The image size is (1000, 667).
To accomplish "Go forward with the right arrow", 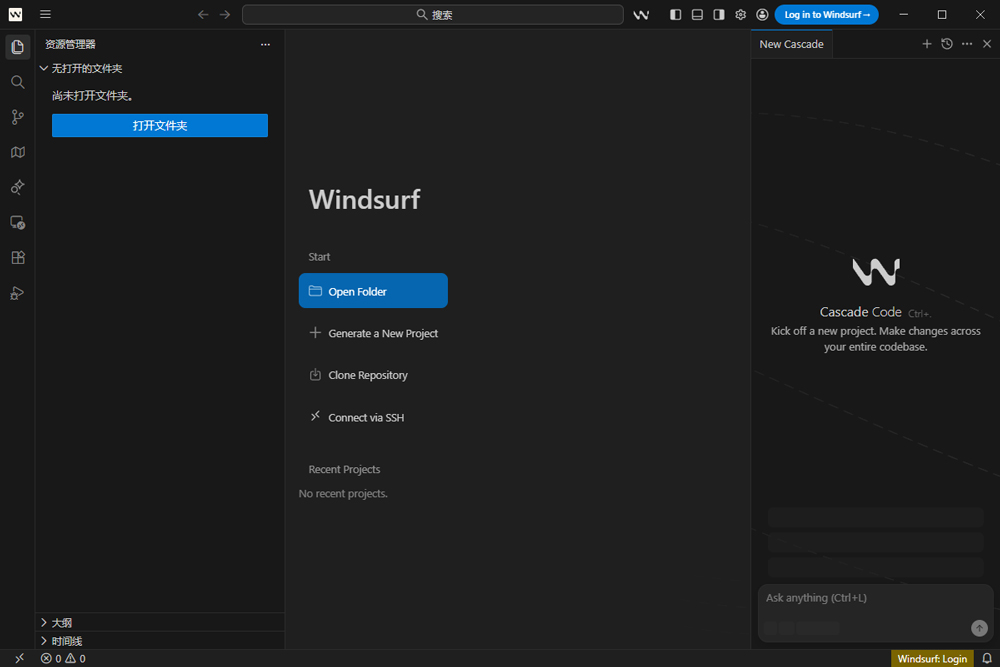I will [224, 14].
